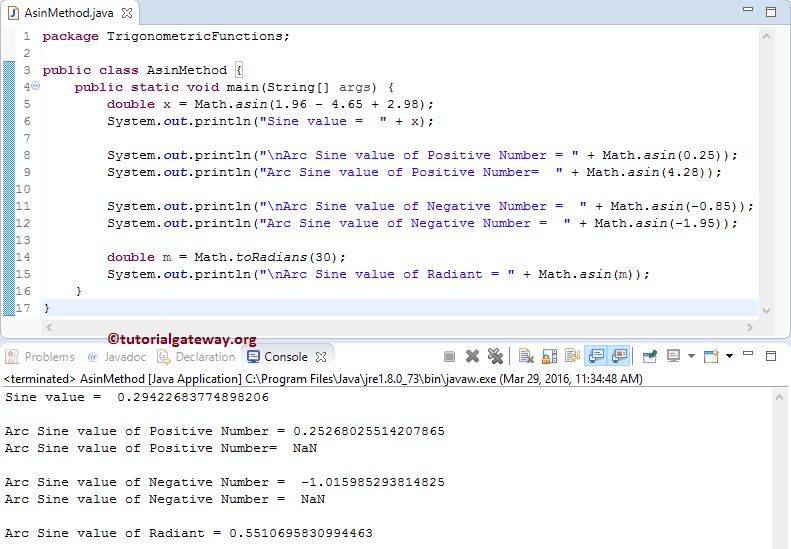Image resolution: width=791 pixels, height=549 pixels.
Task: Click 'Math.asin(4.28)' on line 9
Action: pyautogui.click(x=648, y=173)
